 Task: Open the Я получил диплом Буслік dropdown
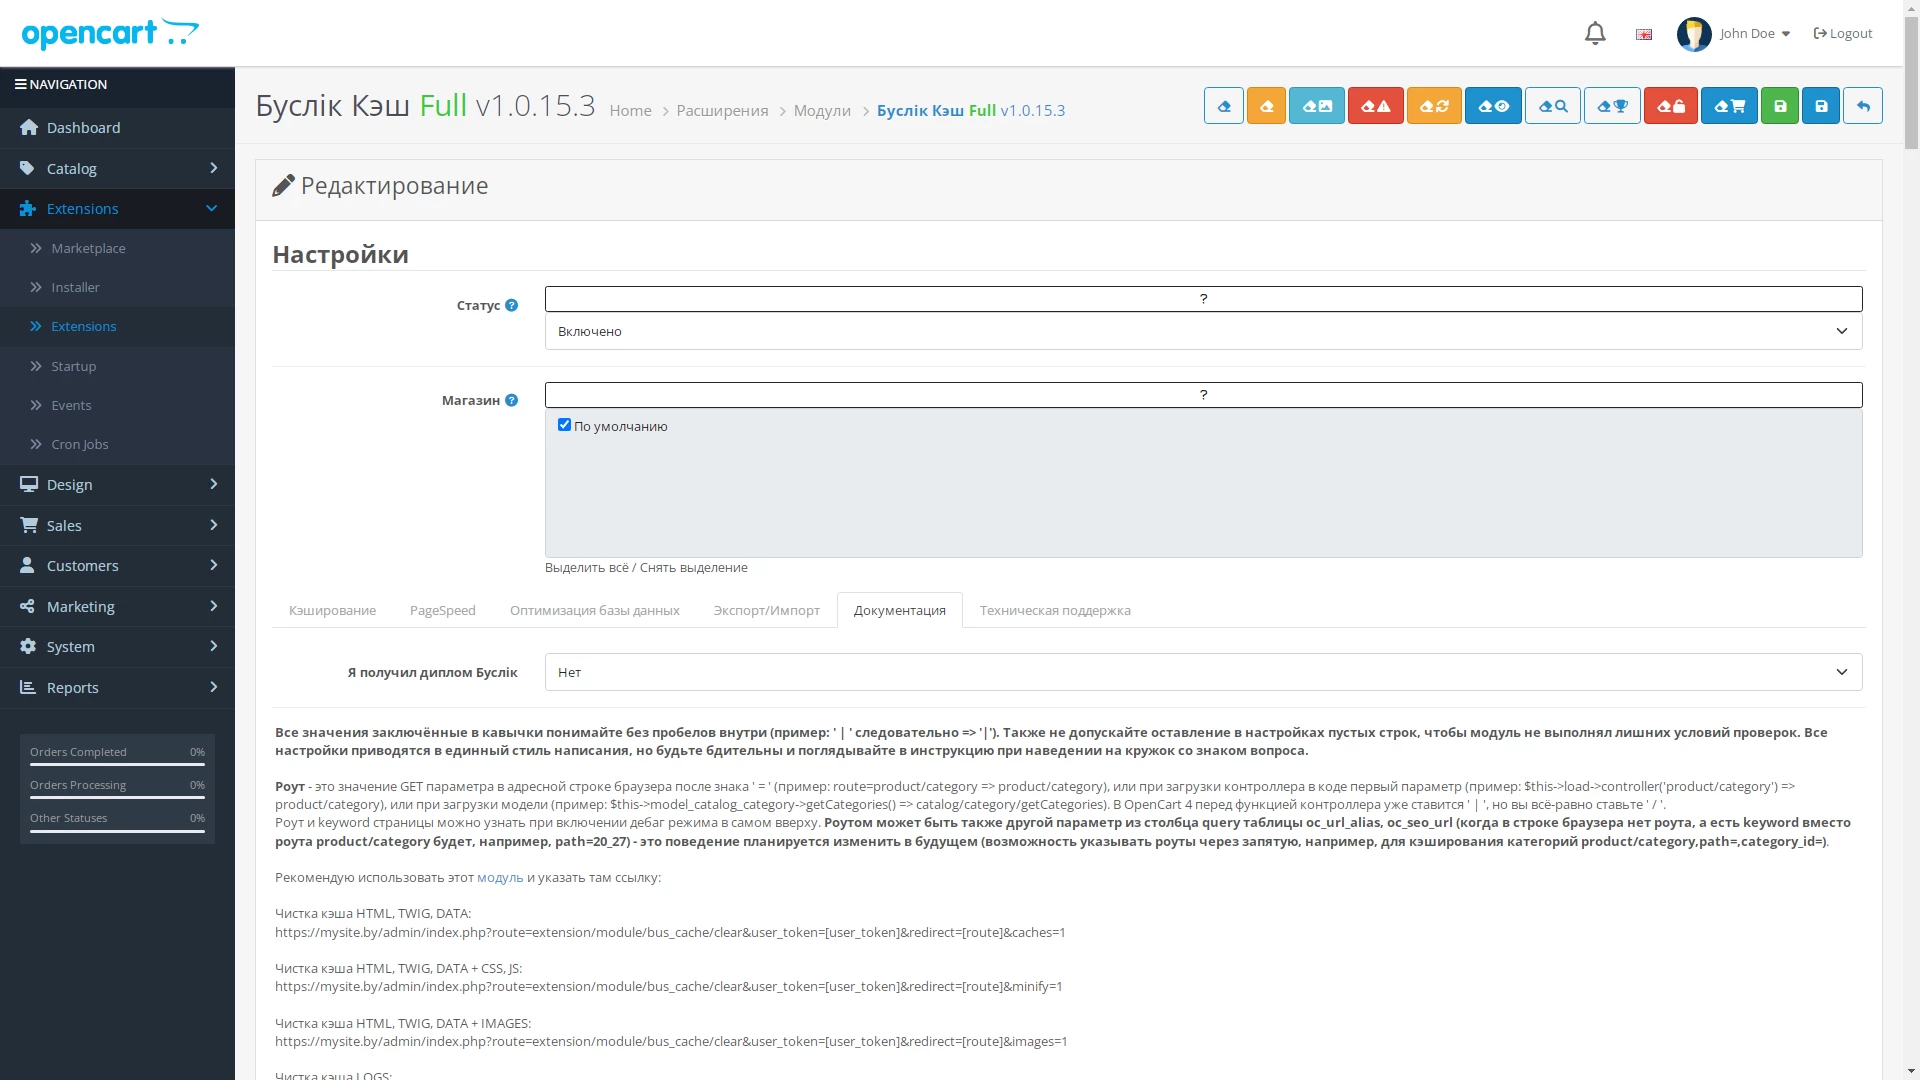[x=1203, y=672]
